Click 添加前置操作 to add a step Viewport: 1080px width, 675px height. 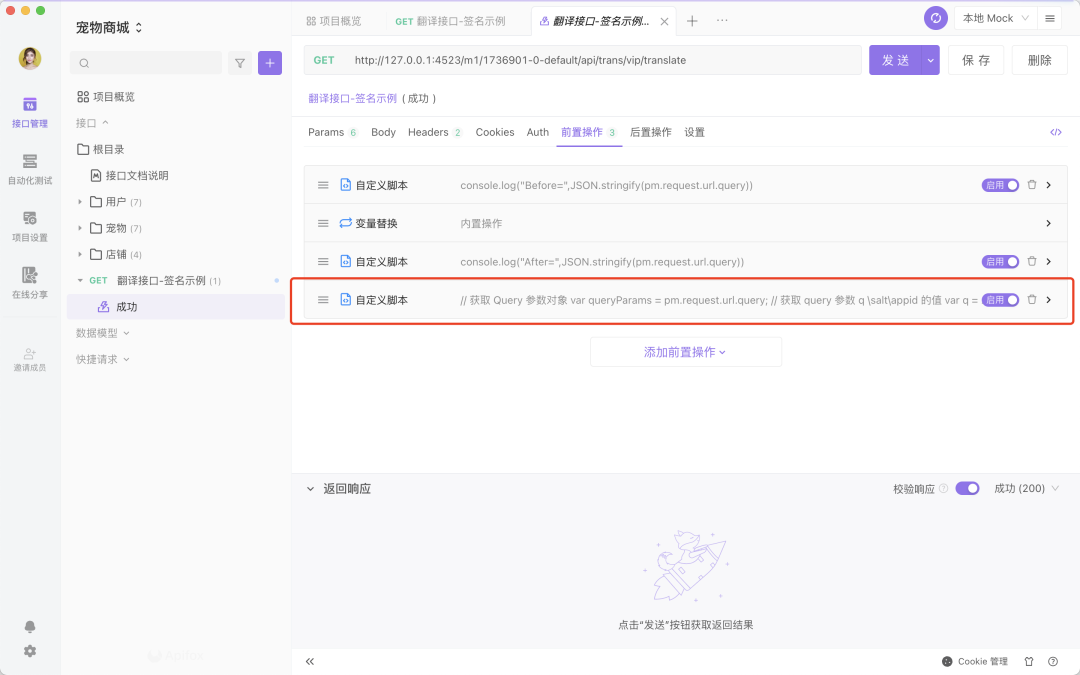[x=686, y=351]
